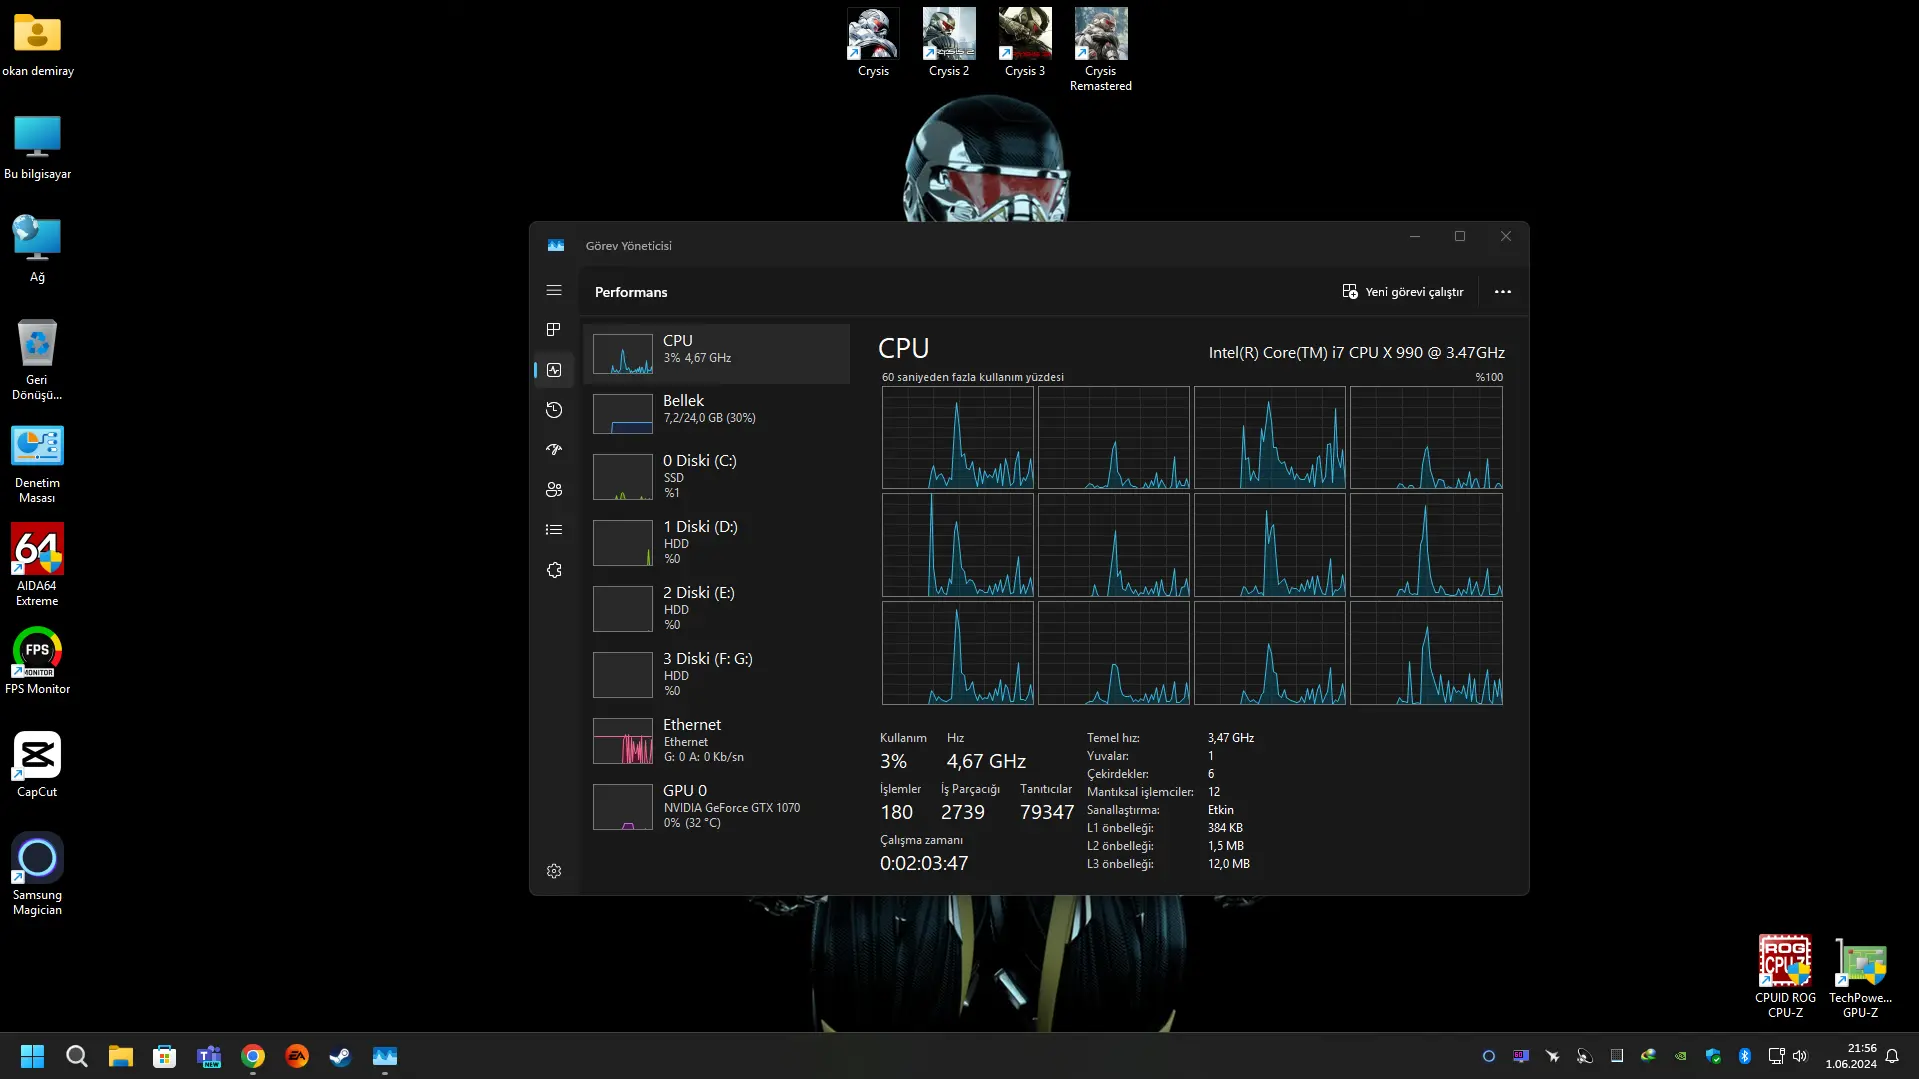1919x1079 pixels.
Task: Open Startup apps icon in Task Manager sidebar
Action: coord(554,450)
